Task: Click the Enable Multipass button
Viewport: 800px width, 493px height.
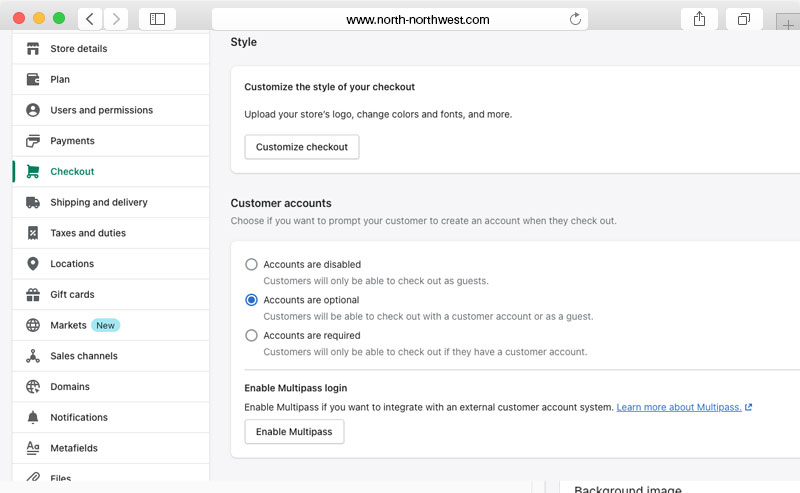Action: pos(294,432)
